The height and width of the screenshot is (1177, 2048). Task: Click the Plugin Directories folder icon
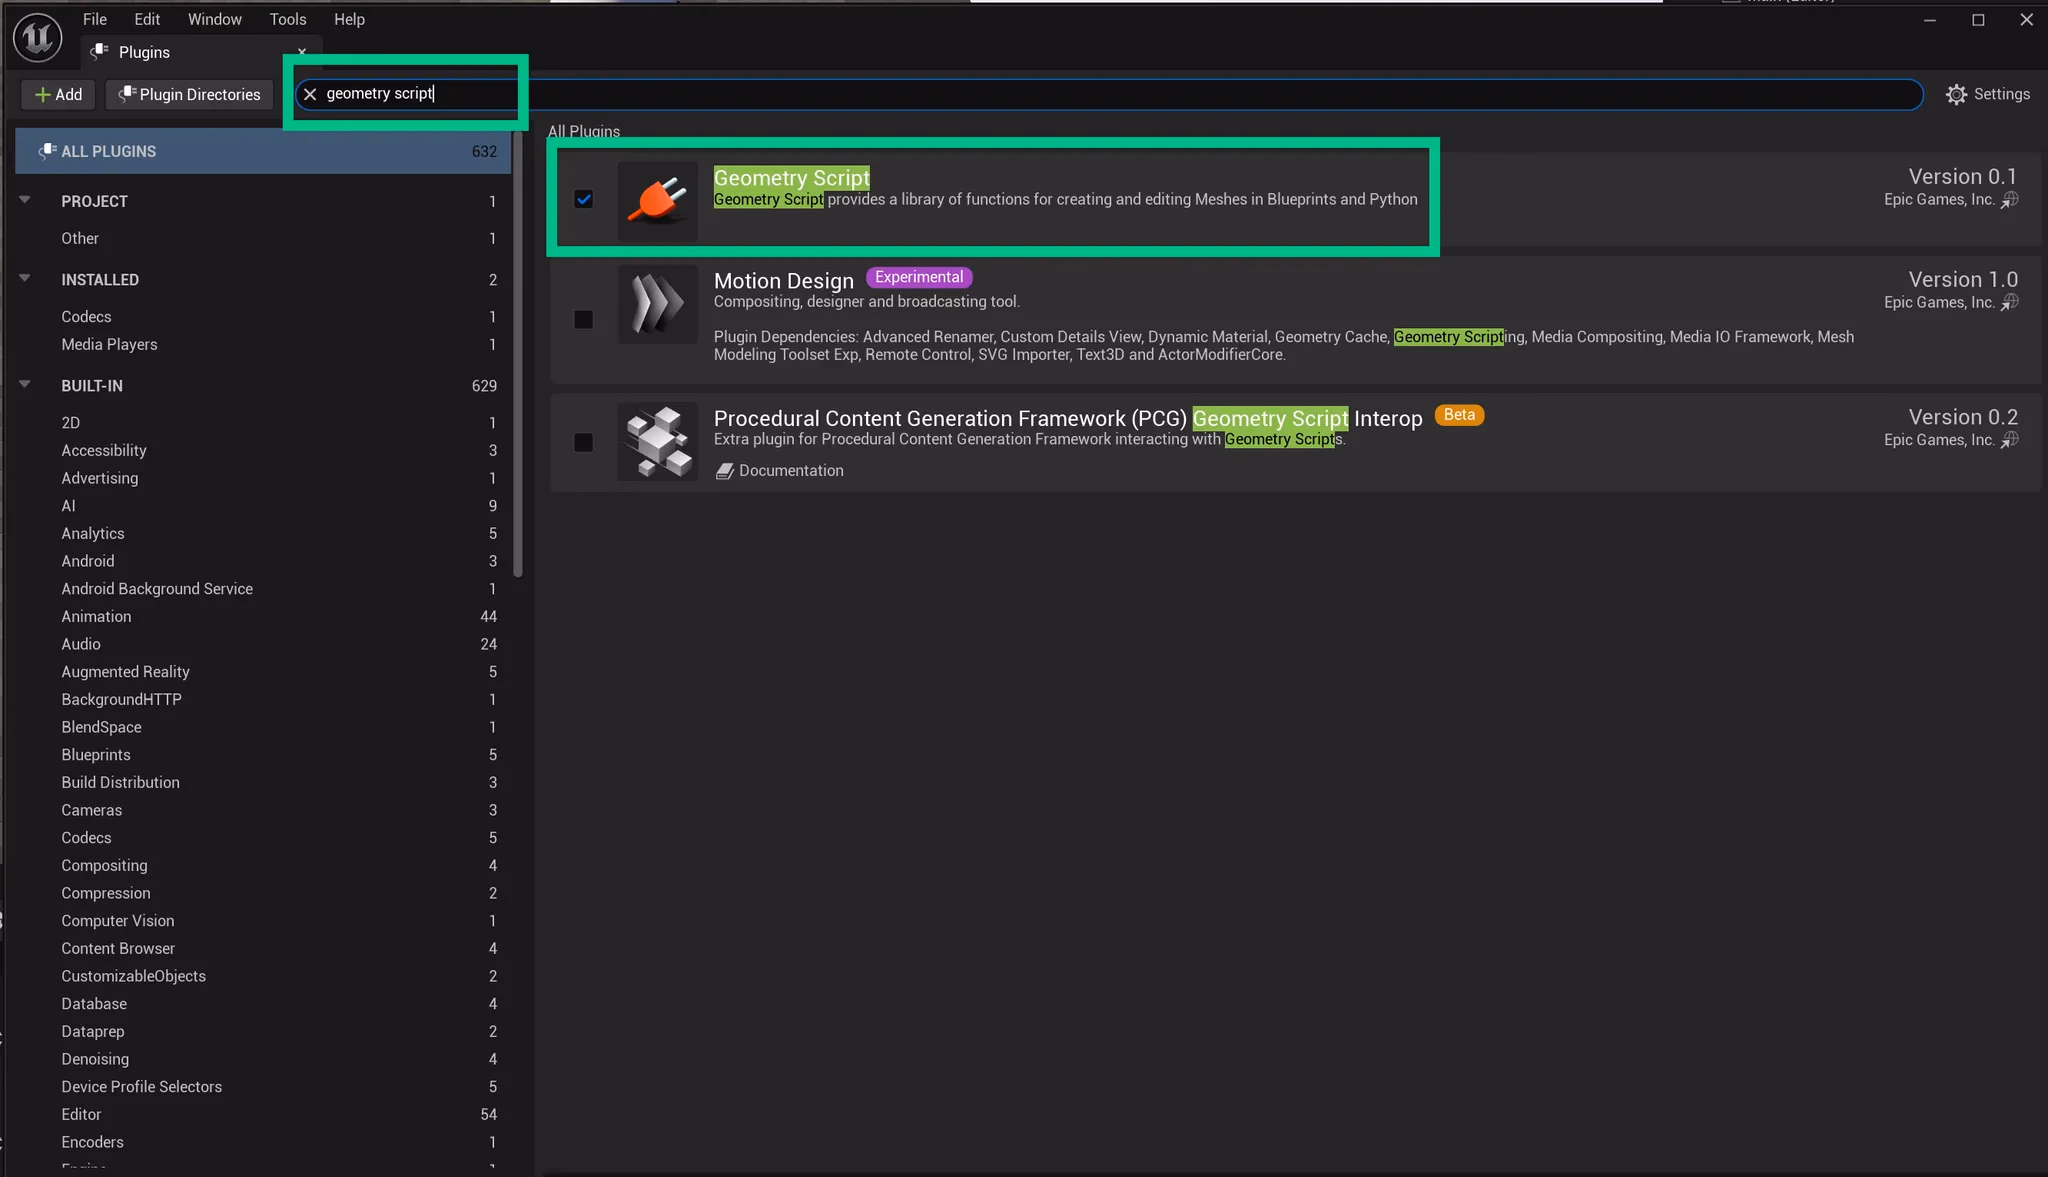126,94
